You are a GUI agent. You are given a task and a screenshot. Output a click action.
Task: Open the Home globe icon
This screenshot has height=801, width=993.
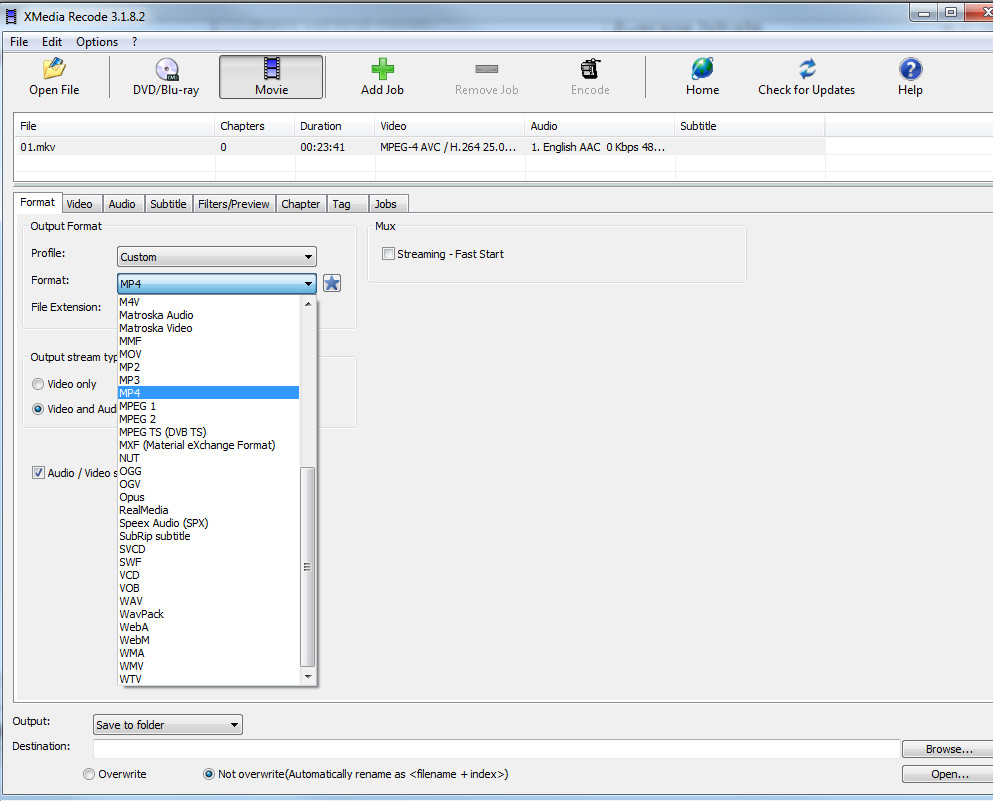point(702,68)
